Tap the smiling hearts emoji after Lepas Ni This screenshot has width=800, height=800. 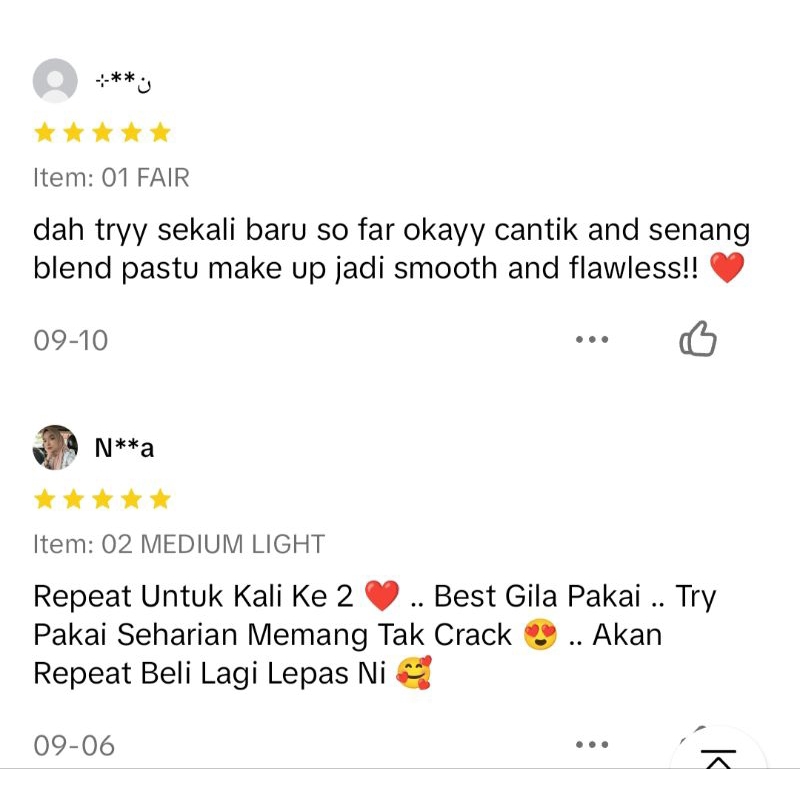click(414, 672)
